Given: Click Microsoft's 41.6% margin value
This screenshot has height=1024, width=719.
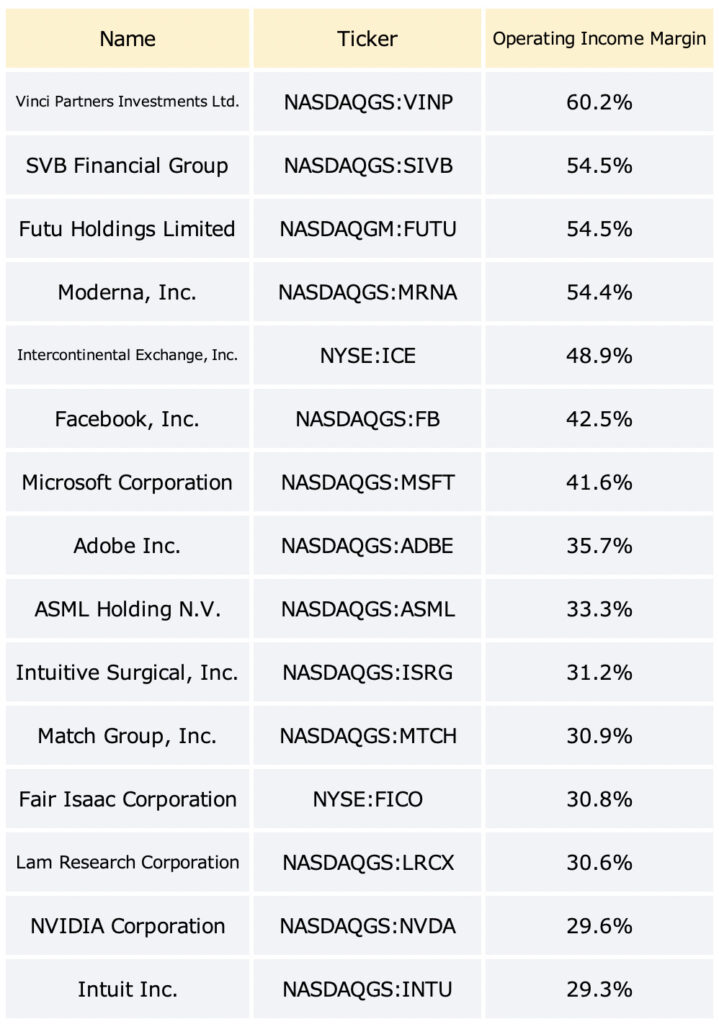Looking at the screenshot, I should [599, 482].
